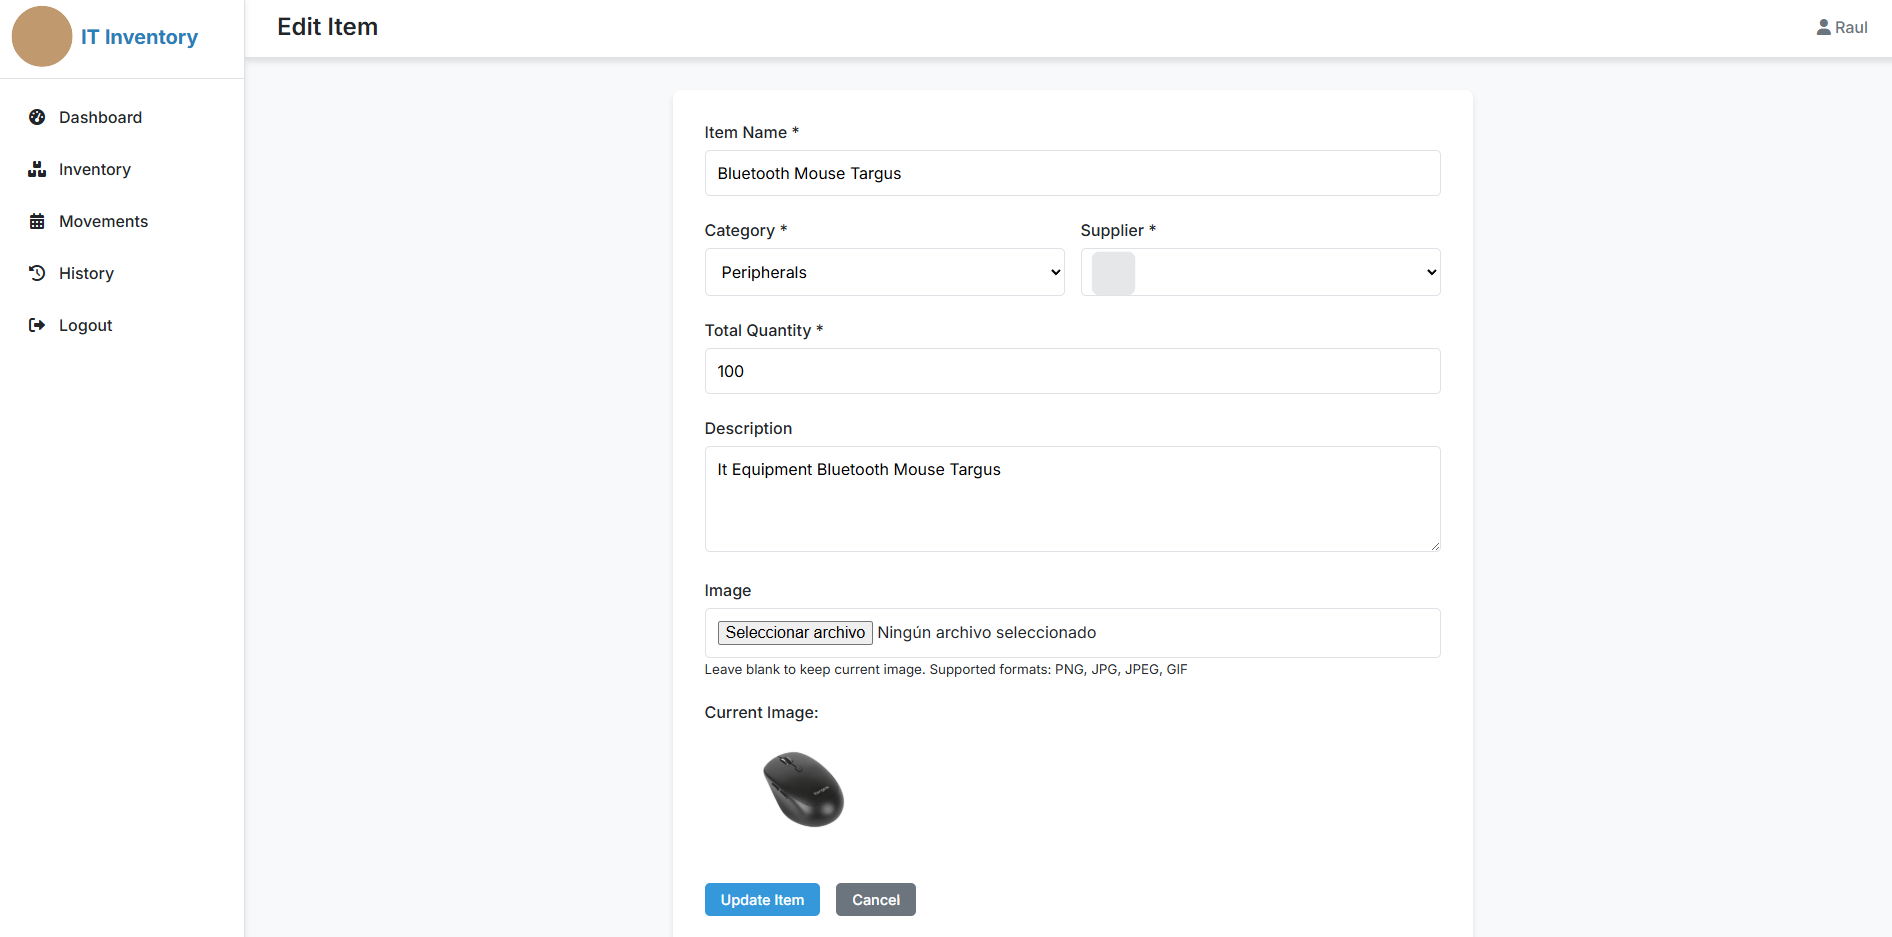Open the Category dropdown showing Peripherals
1892x937 pixels.
pyautogui.click(x=884, y=272)
